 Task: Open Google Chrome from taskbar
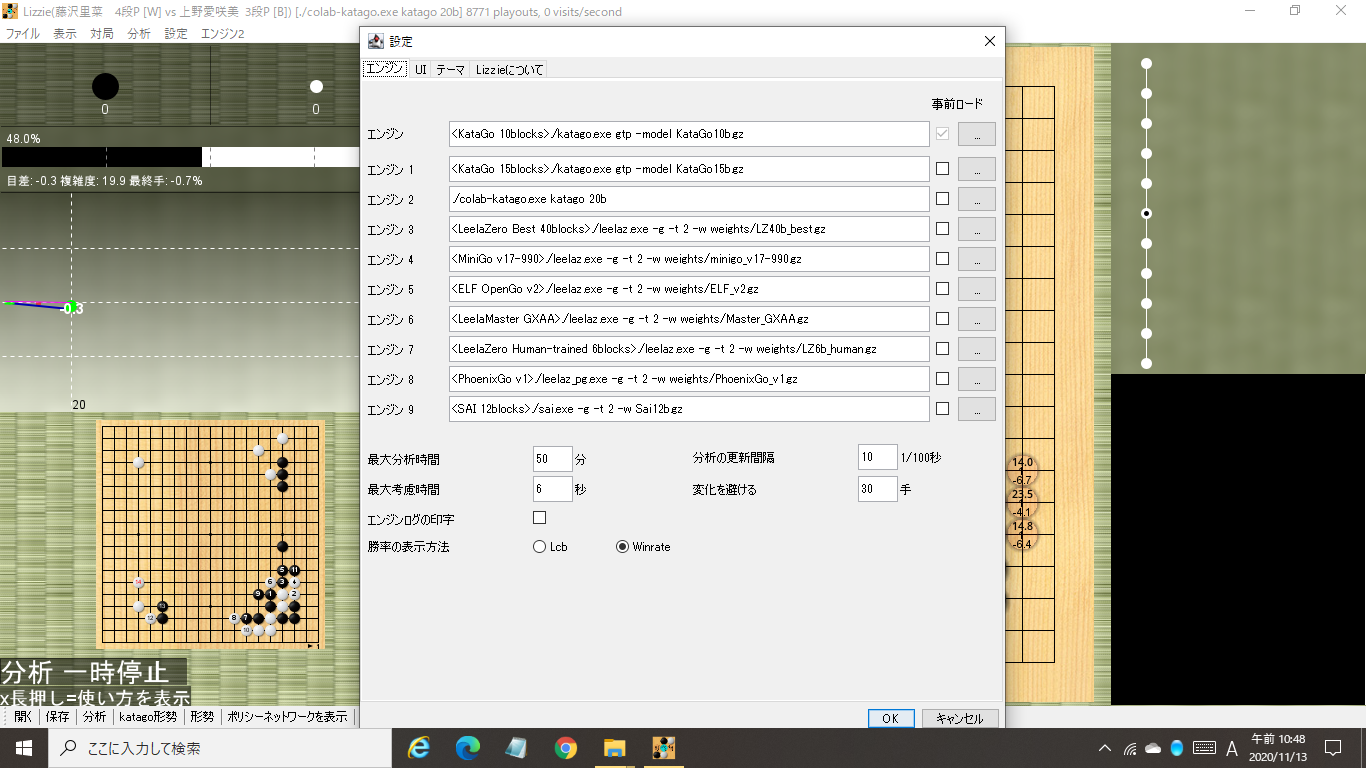pyautogui.click(x=566, y=747)
